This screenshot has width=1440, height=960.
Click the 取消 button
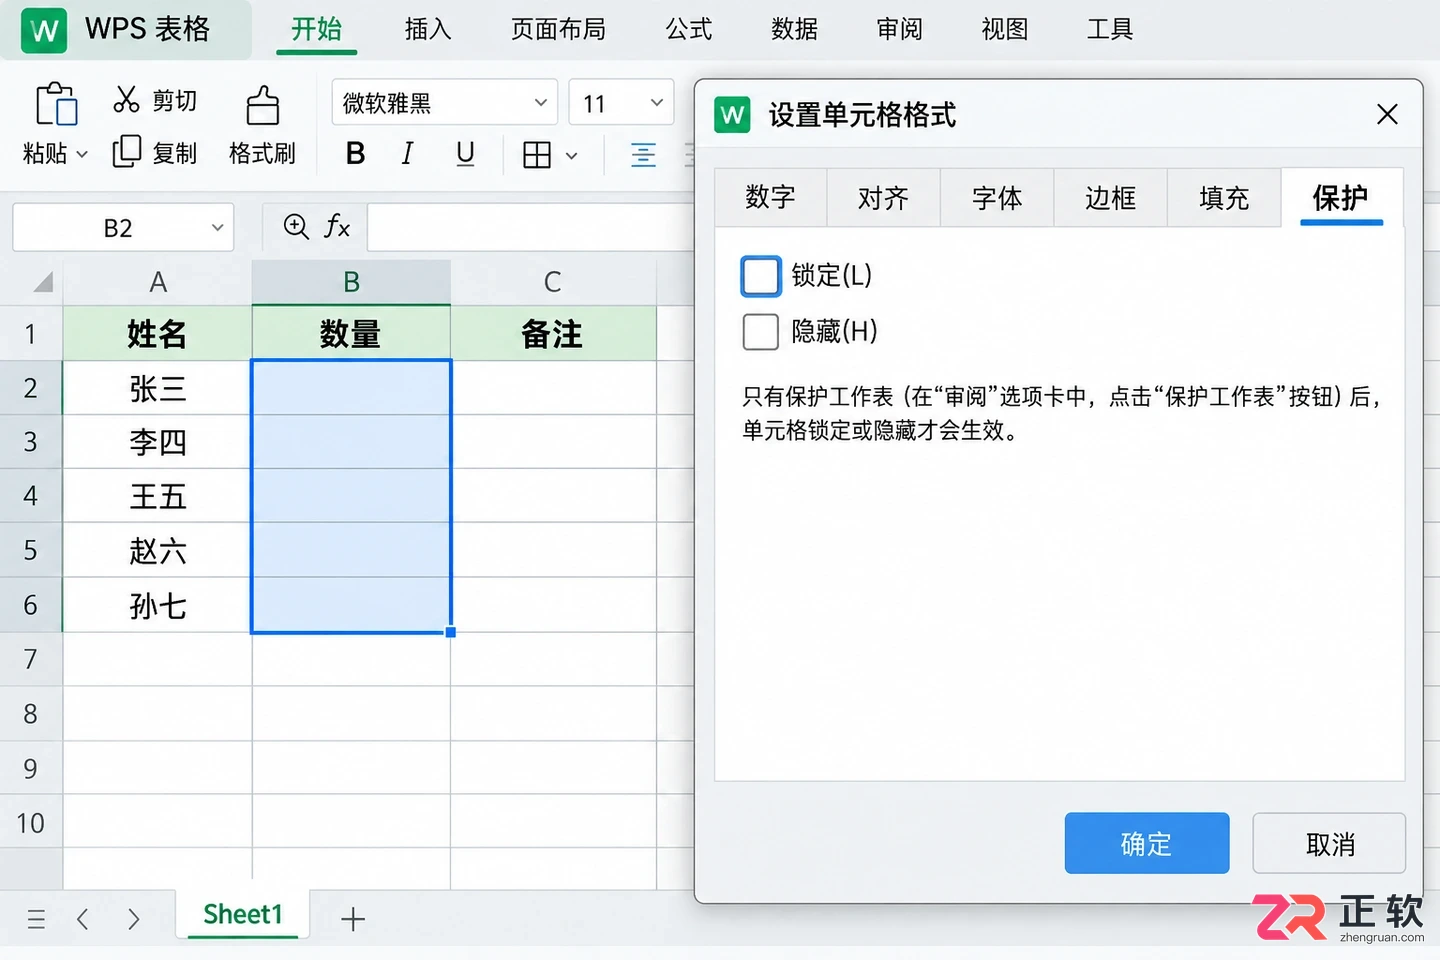(1329, 843)
